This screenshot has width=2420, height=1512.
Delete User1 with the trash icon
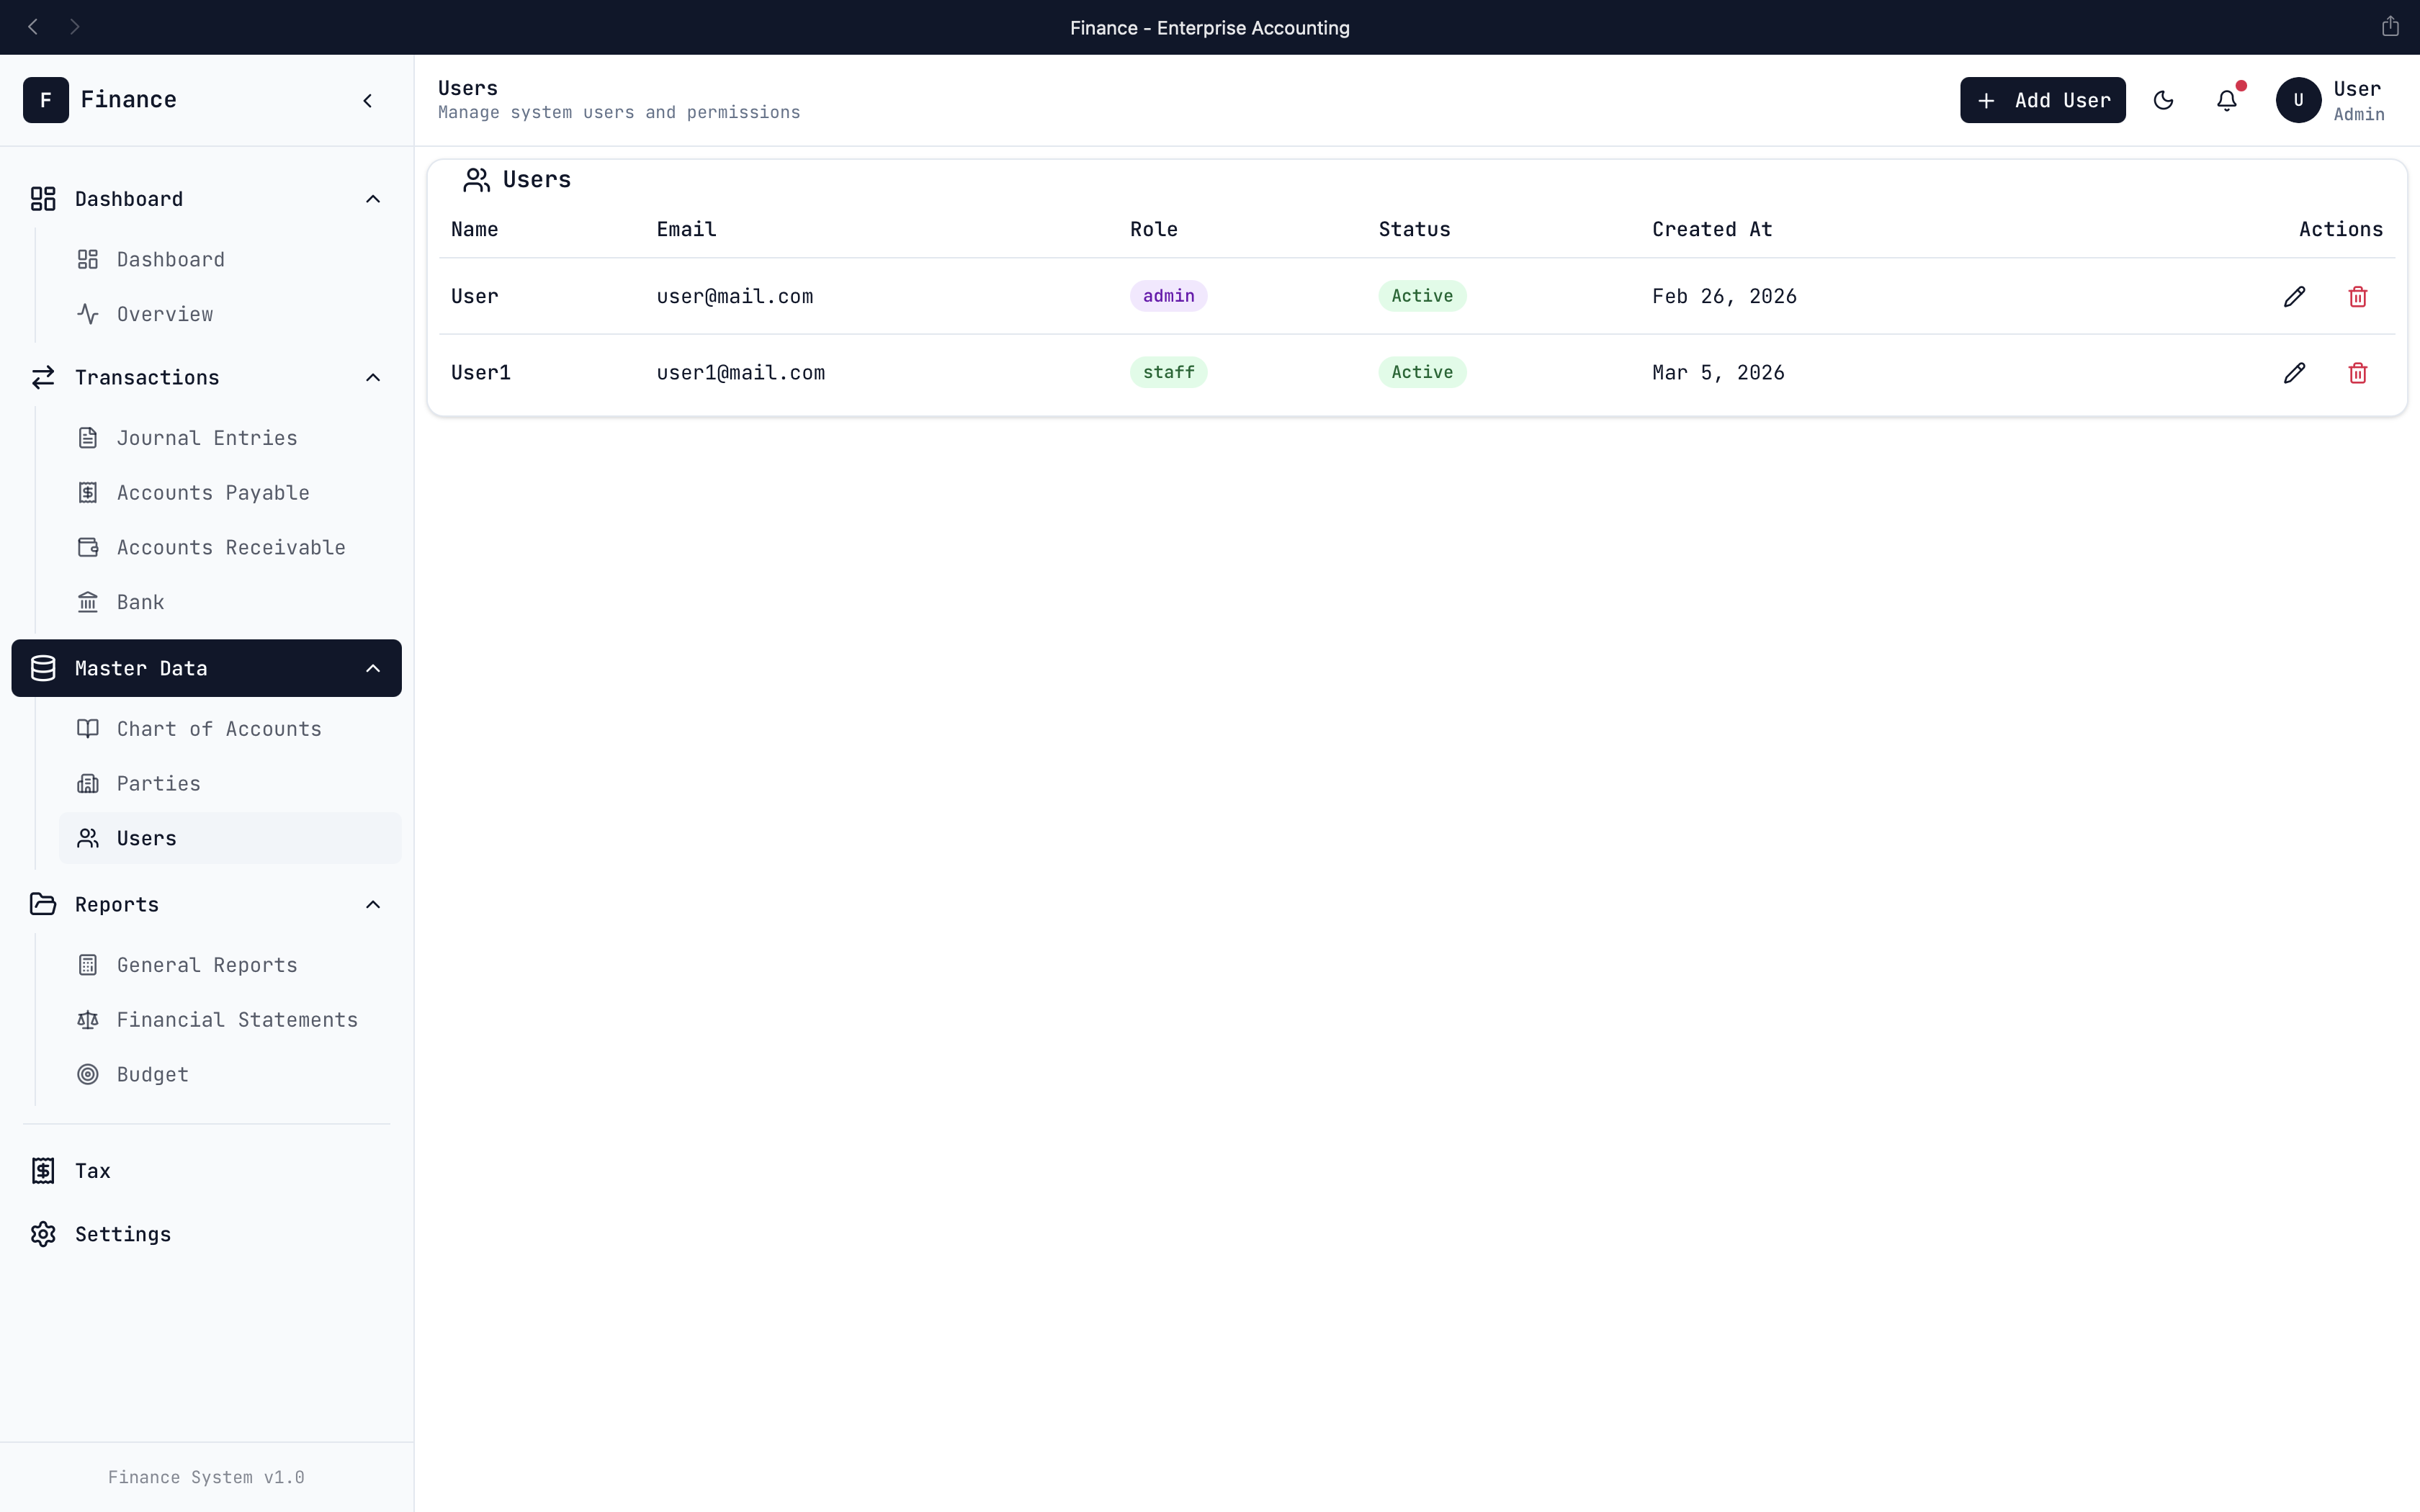pos(2357,373)
